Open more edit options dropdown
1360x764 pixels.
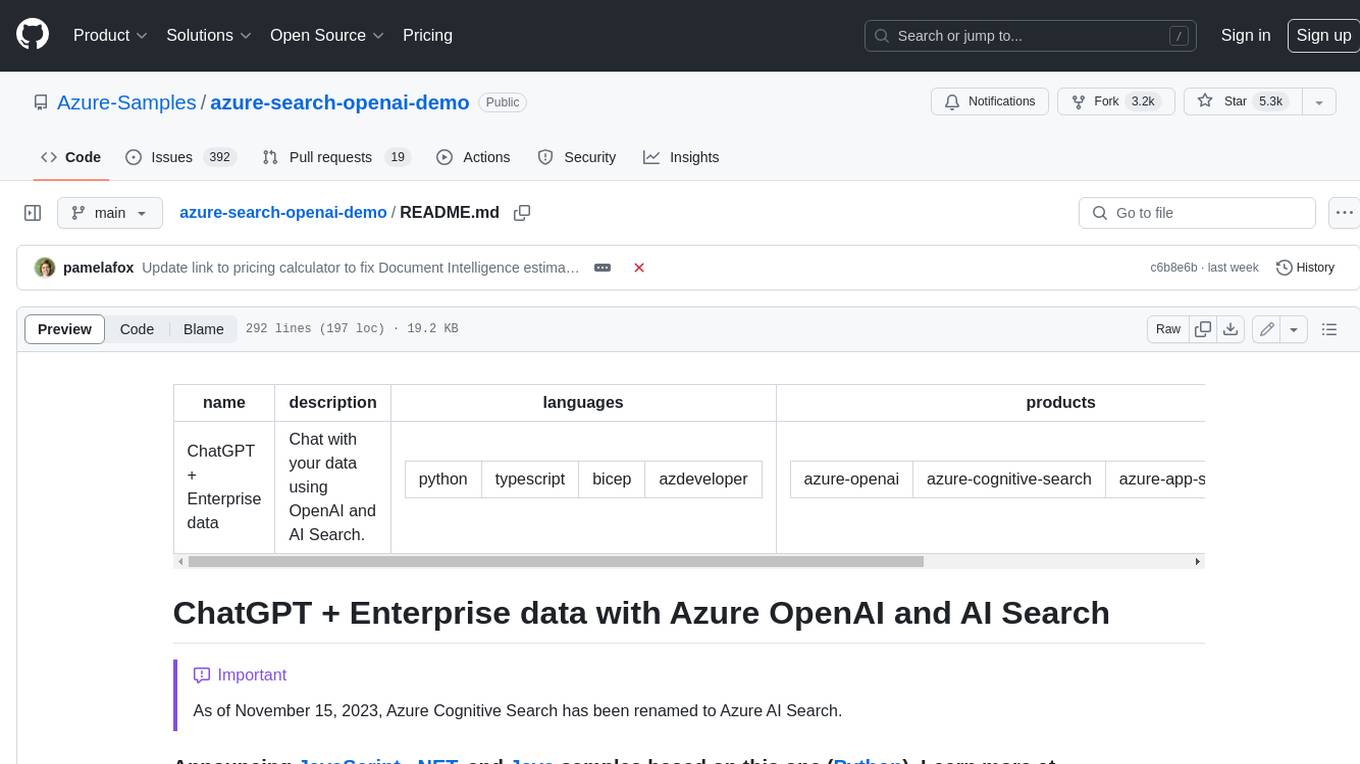[1294, 329]
